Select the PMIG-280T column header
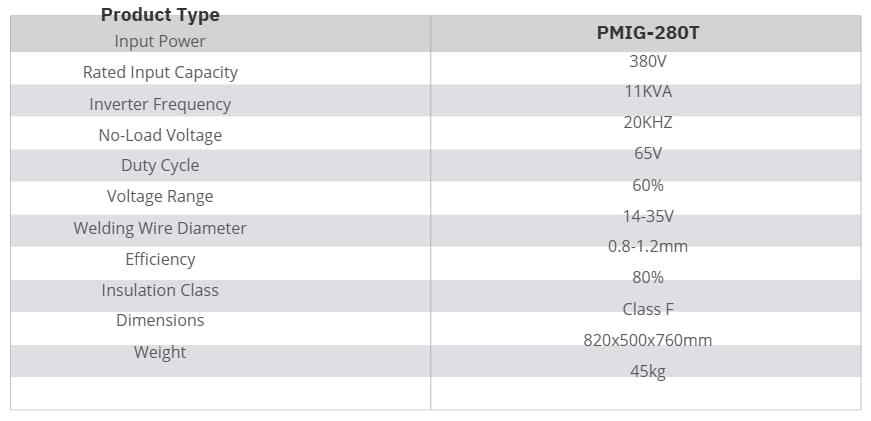Screen dimensions: 871x421 [647, 32]
